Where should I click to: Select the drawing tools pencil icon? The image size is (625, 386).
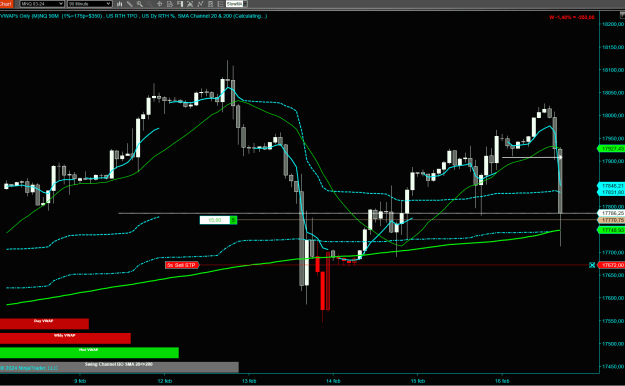(130, 4)
